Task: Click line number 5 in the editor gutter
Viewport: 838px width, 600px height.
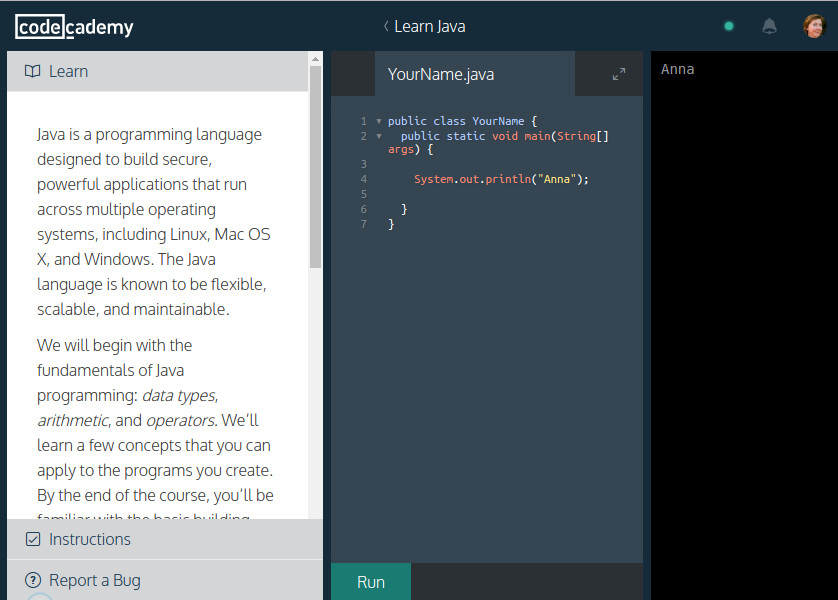Action: [x=363, y=194]
